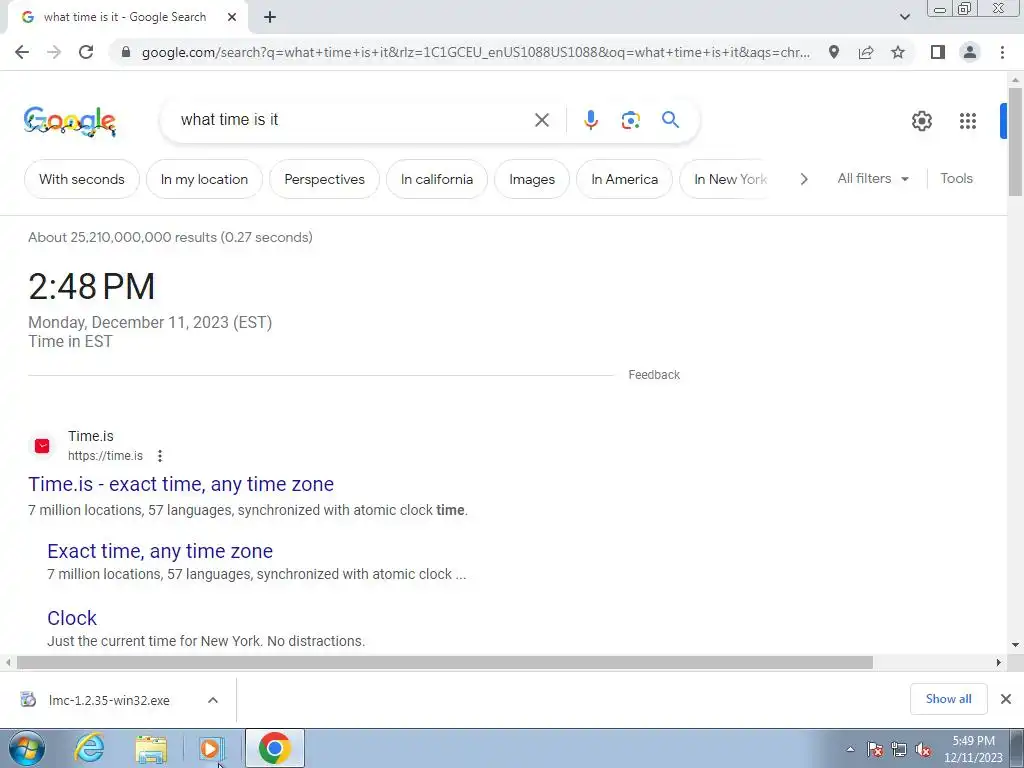Click the forward navigation arrow
Viewport: 1024px width, 768px height.
[x=54, y=52]
